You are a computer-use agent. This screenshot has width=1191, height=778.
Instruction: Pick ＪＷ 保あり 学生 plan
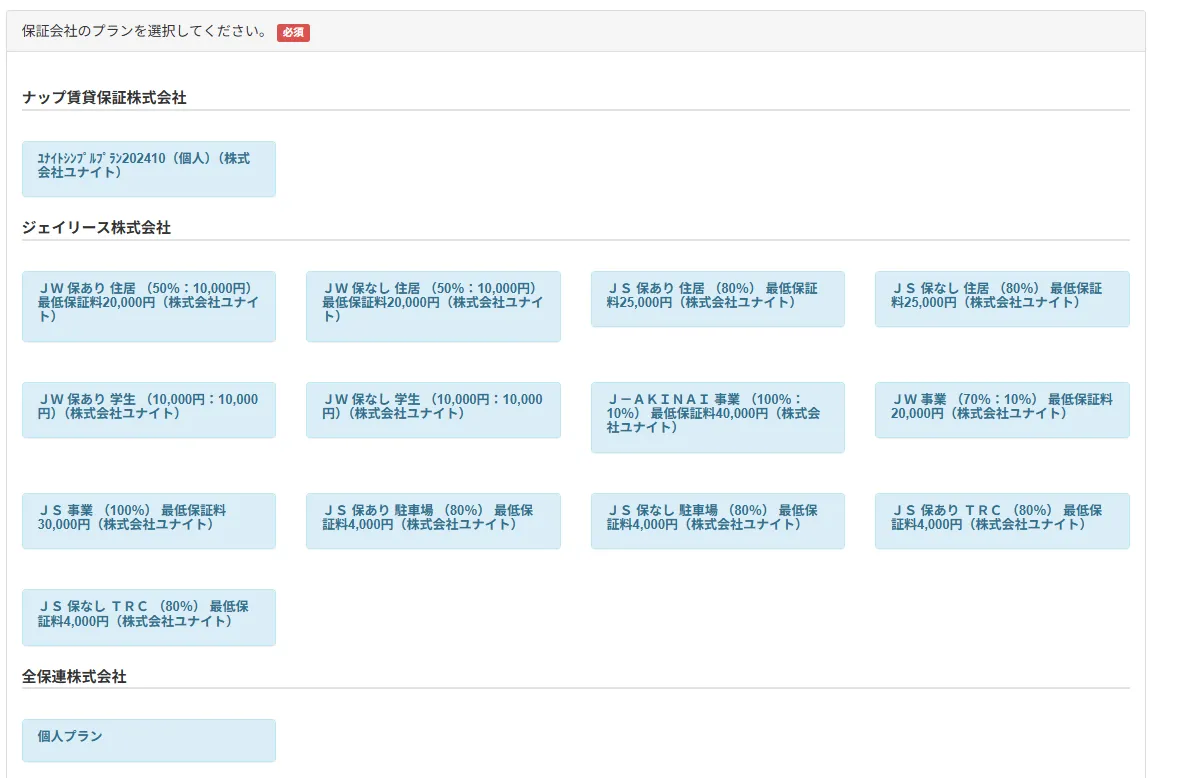tap(148, 409)
